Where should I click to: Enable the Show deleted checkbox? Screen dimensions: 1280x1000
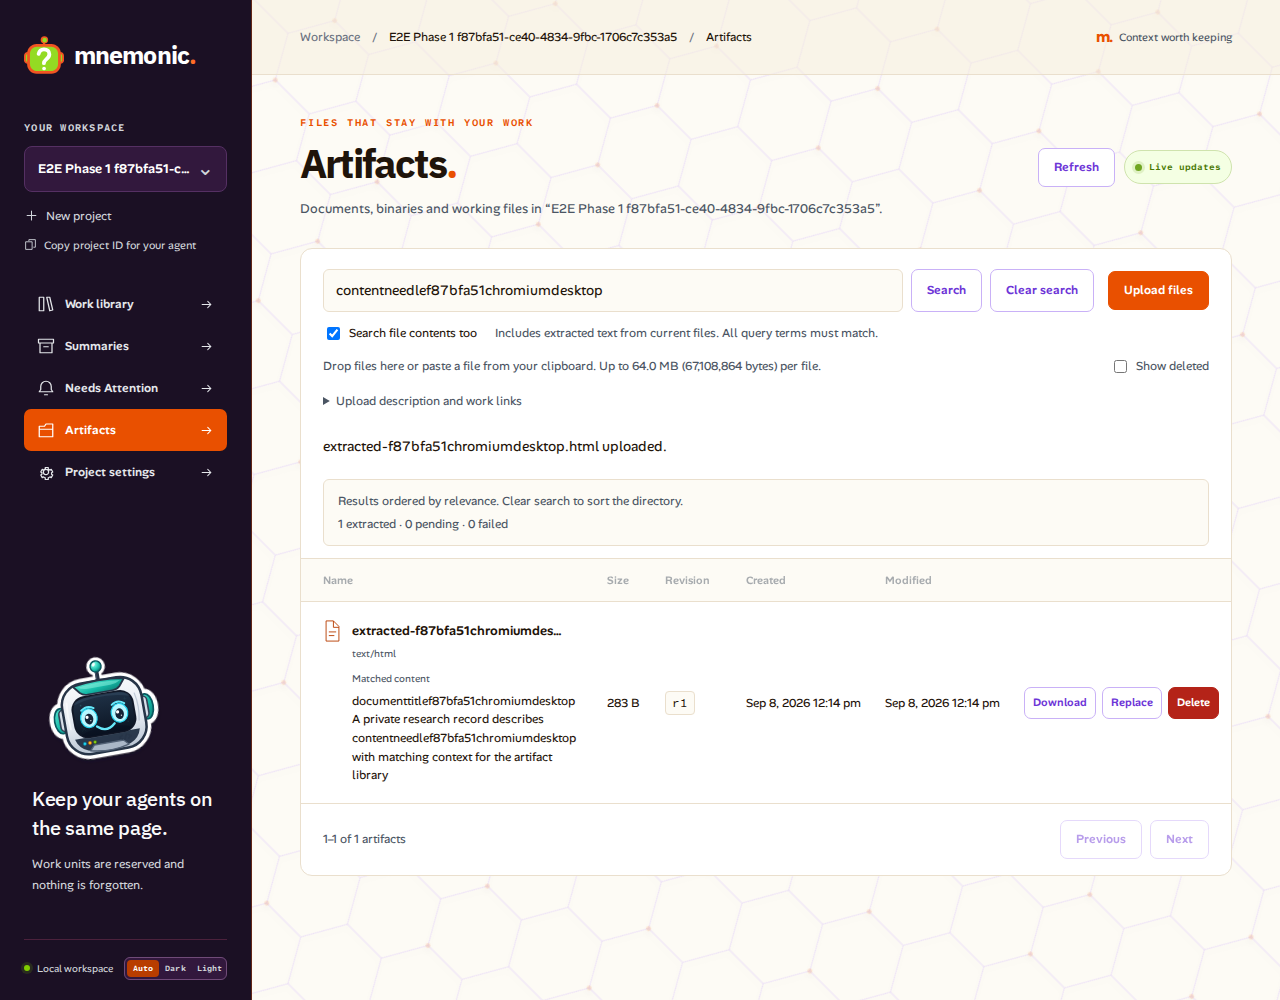click(x=1121, y=366)
